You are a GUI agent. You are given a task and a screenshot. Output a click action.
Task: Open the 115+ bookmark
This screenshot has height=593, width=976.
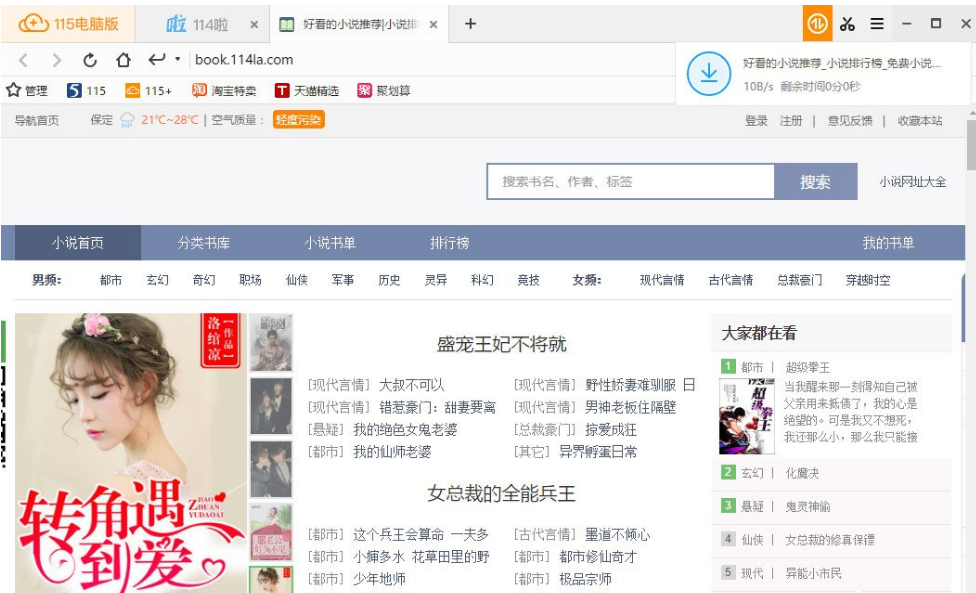pyautogui.click(x=148, y=91)
